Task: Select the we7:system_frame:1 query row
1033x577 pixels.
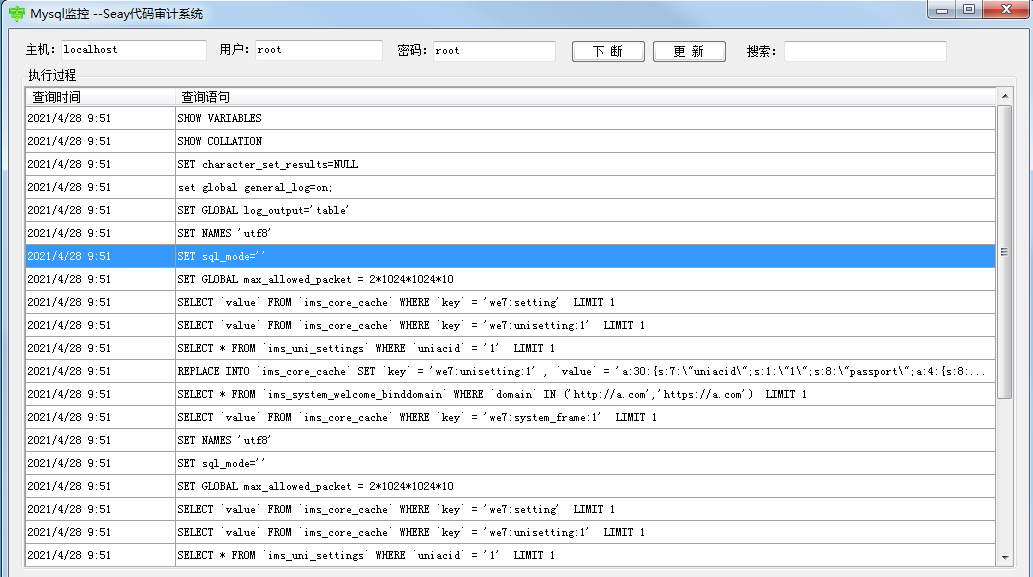Action: tap(511, 417)
